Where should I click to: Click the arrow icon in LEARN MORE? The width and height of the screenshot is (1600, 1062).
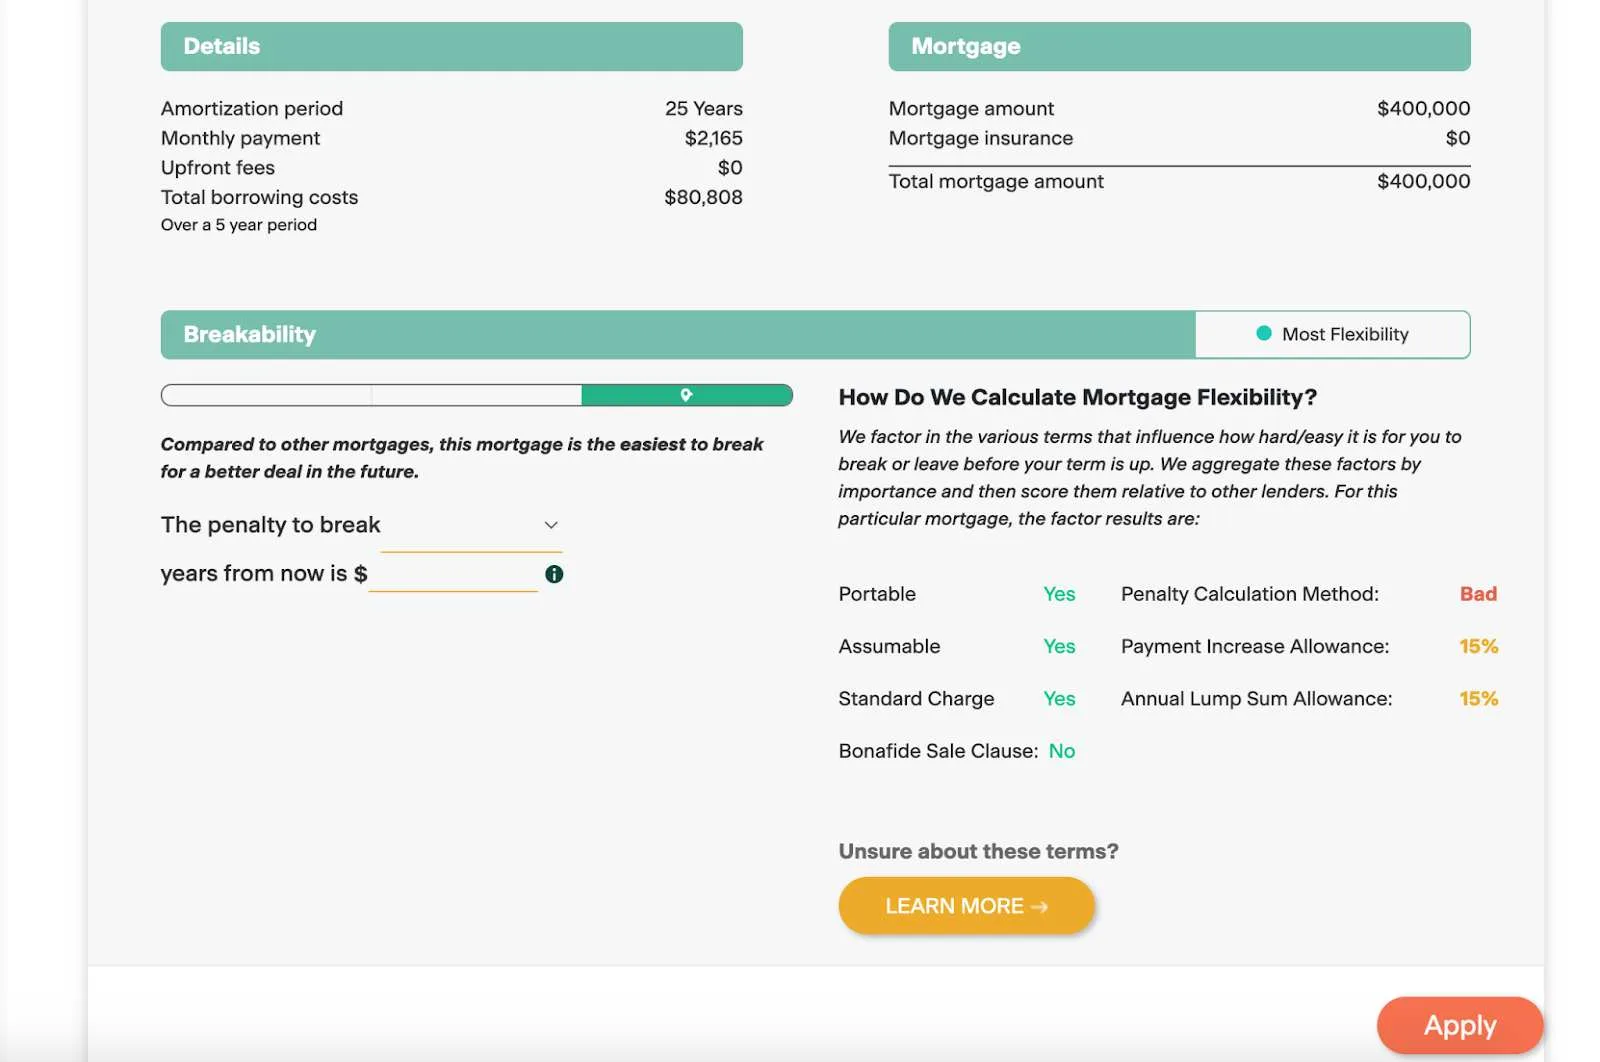[1040, 907]
